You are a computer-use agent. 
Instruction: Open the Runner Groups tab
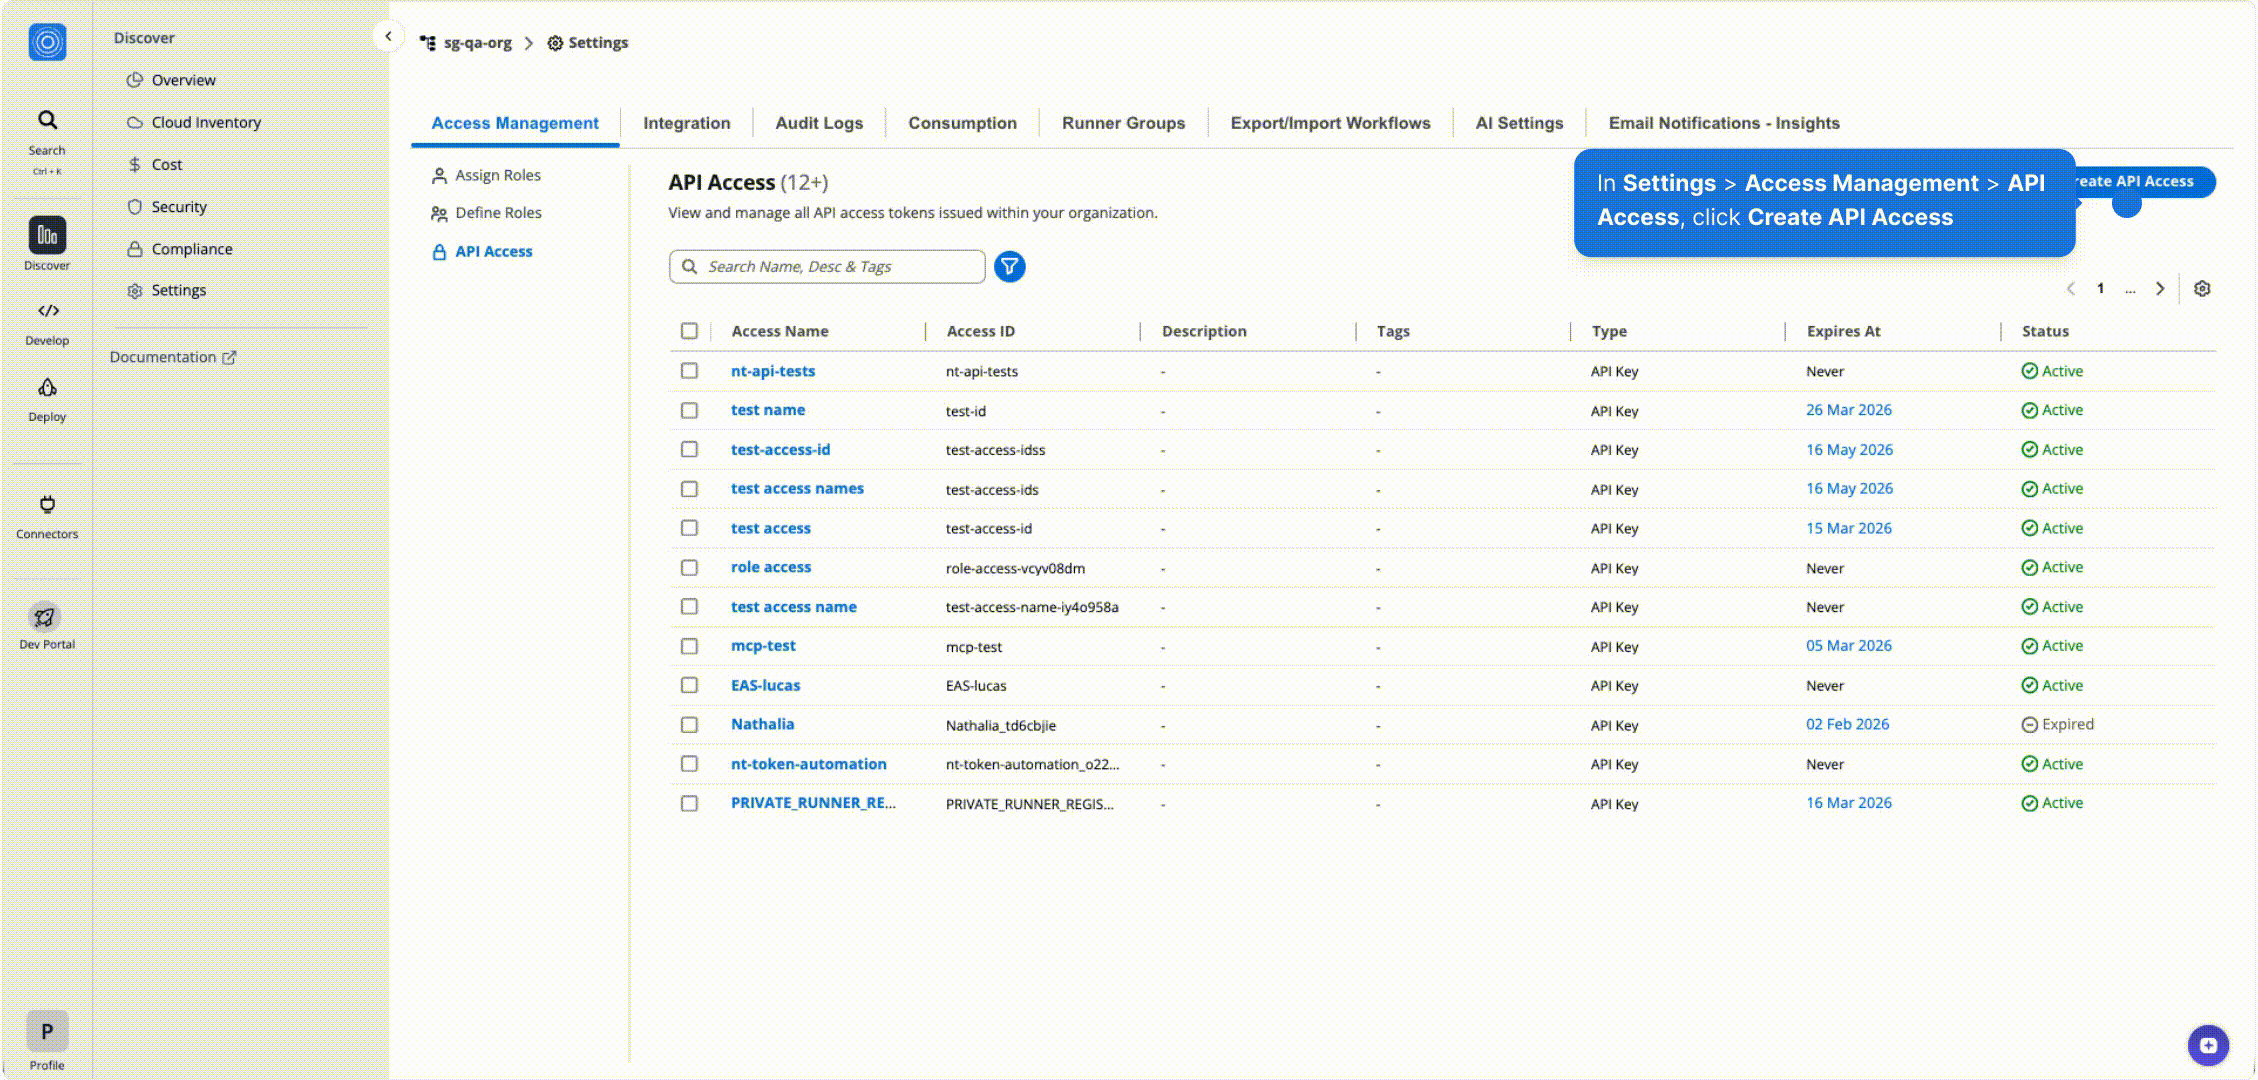tap(1123, 122)
